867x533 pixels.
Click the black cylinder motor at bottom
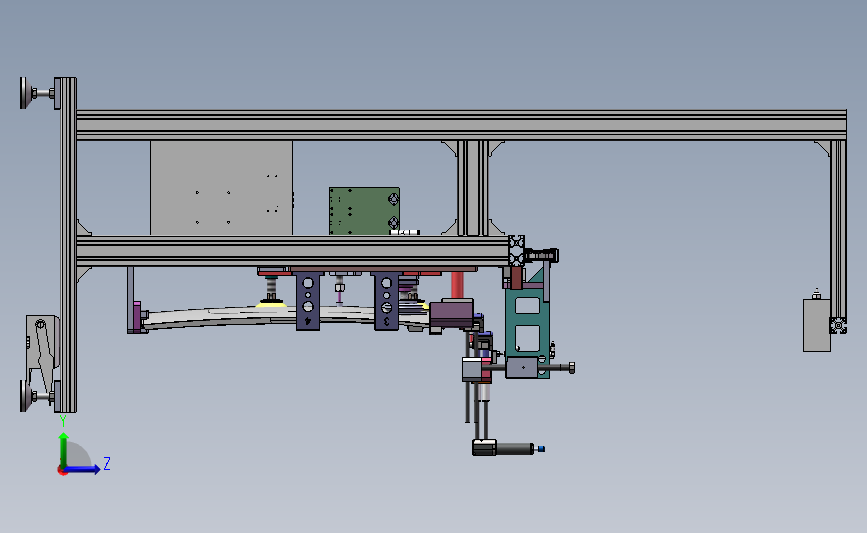(503, 447)
